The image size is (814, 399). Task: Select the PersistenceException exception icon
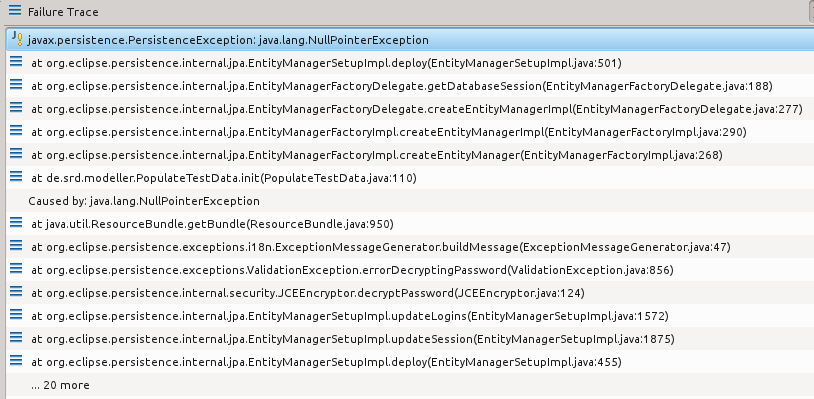point(17,39)
